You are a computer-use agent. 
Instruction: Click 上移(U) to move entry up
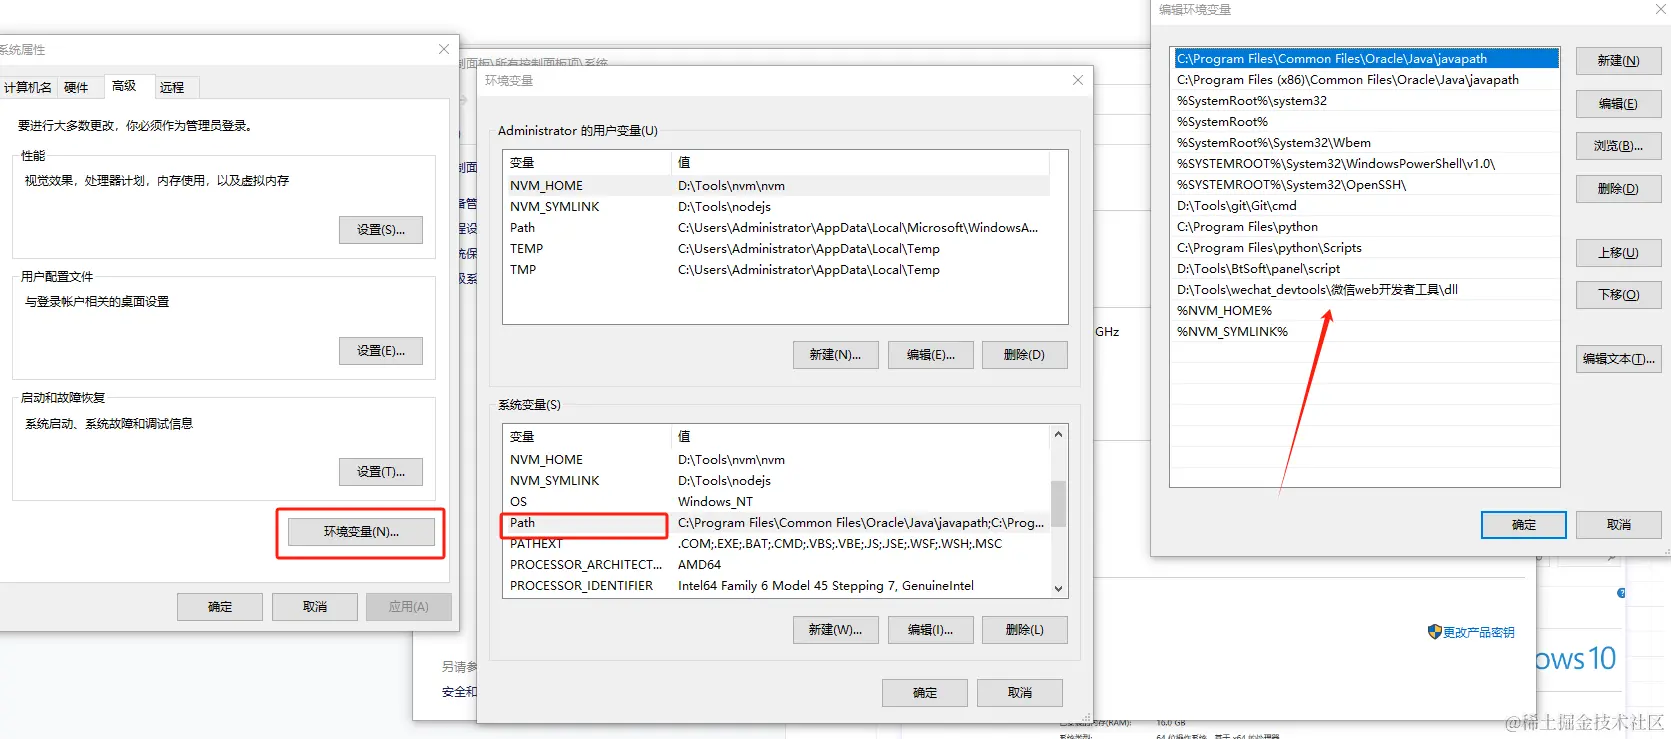1618,253
